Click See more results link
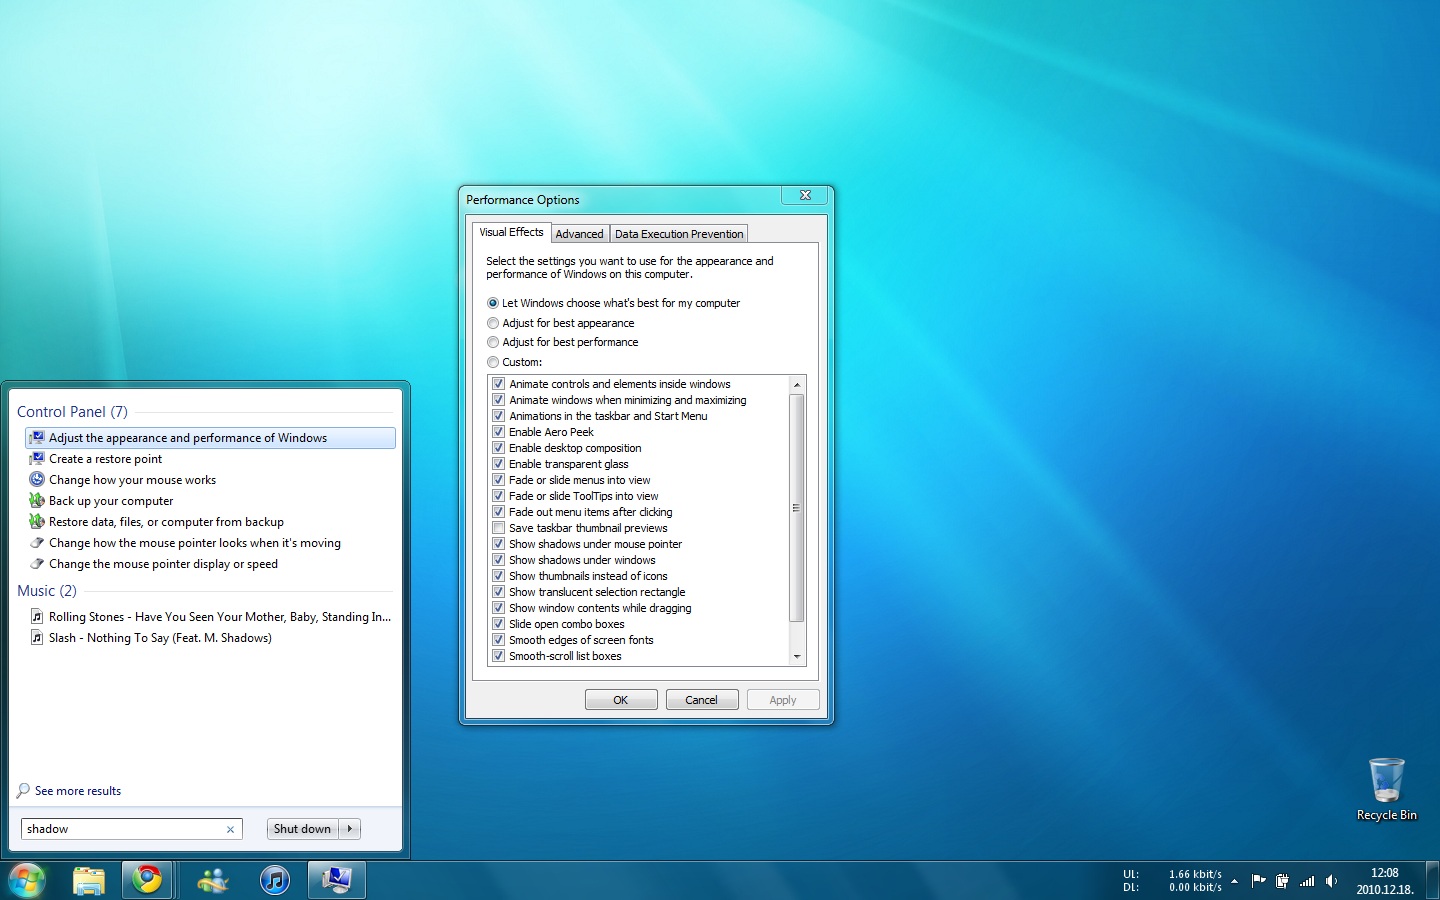The height and width of the screenshot is (900, 1440). (x=78, y=791)
